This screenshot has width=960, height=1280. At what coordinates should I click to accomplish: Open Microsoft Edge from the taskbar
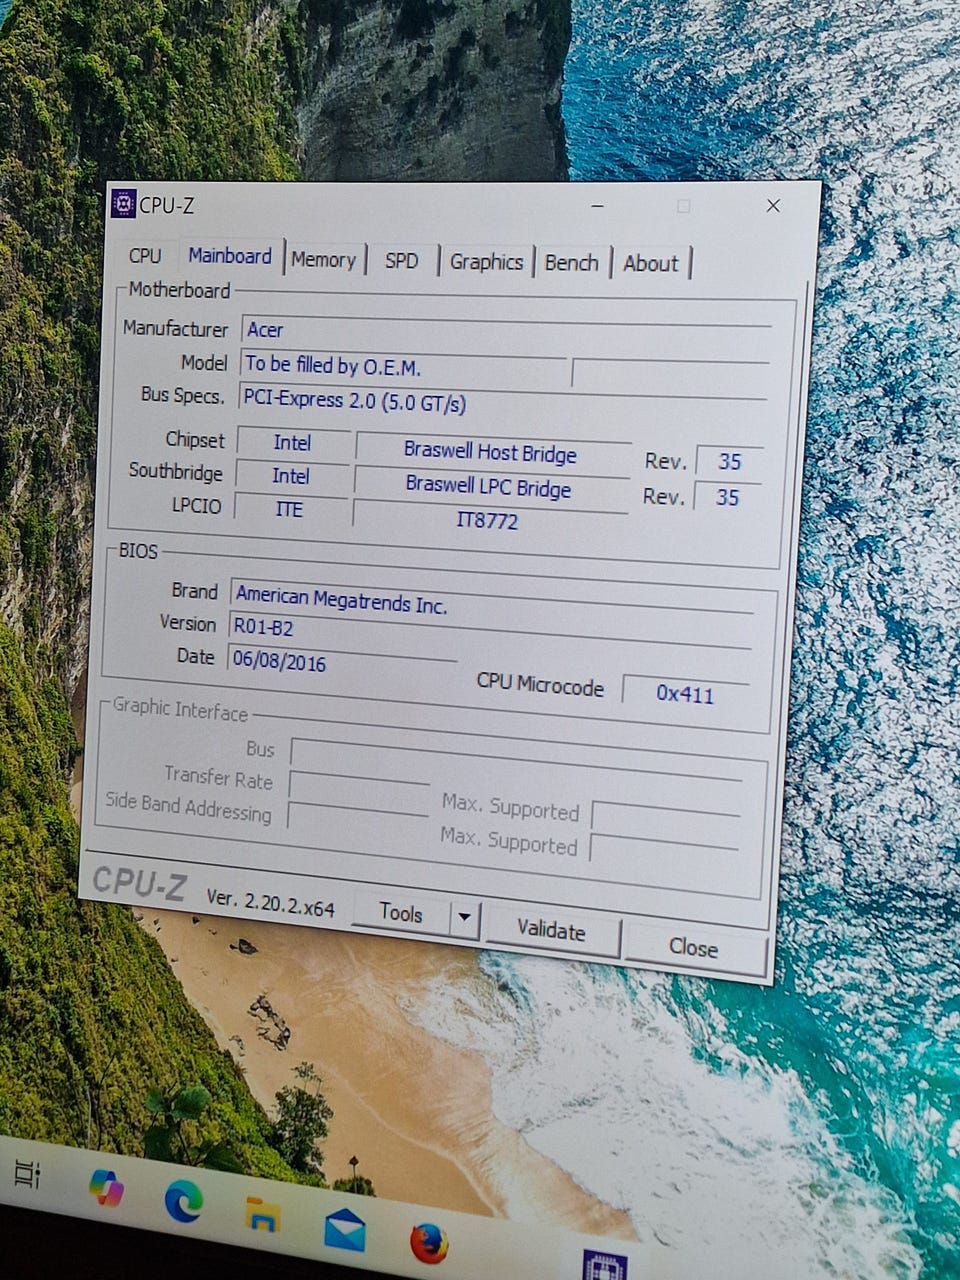183,1201
